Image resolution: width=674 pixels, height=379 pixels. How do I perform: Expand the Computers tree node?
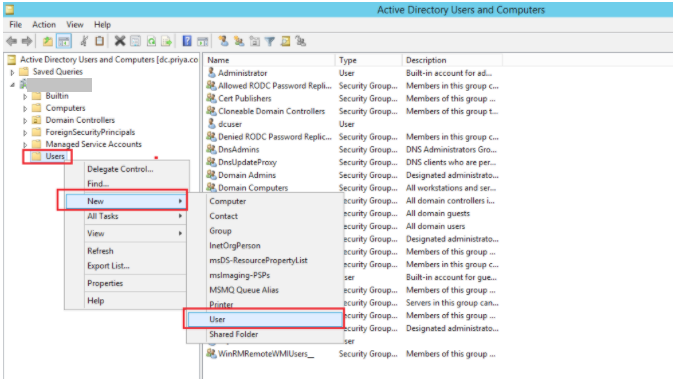(25, 109)
